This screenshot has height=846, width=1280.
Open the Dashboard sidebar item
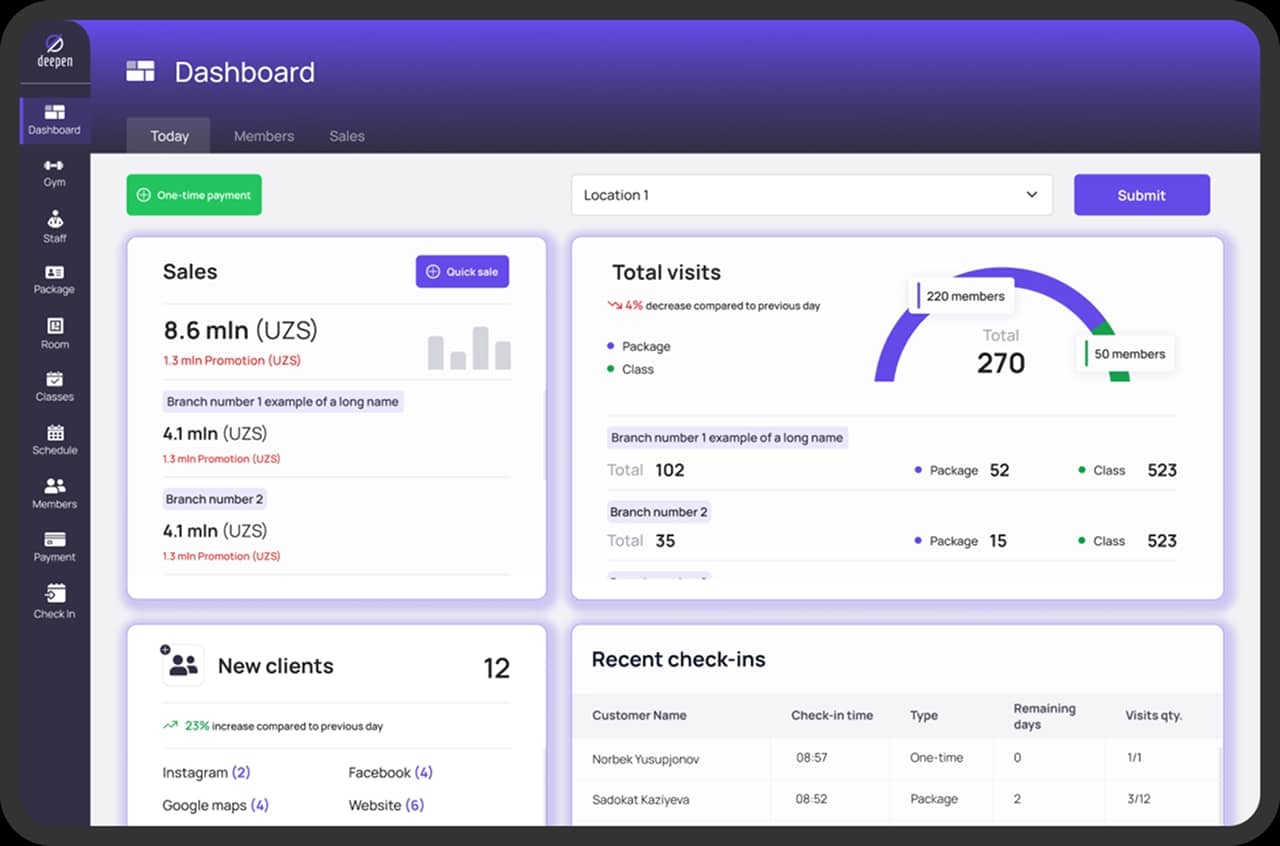55,120
